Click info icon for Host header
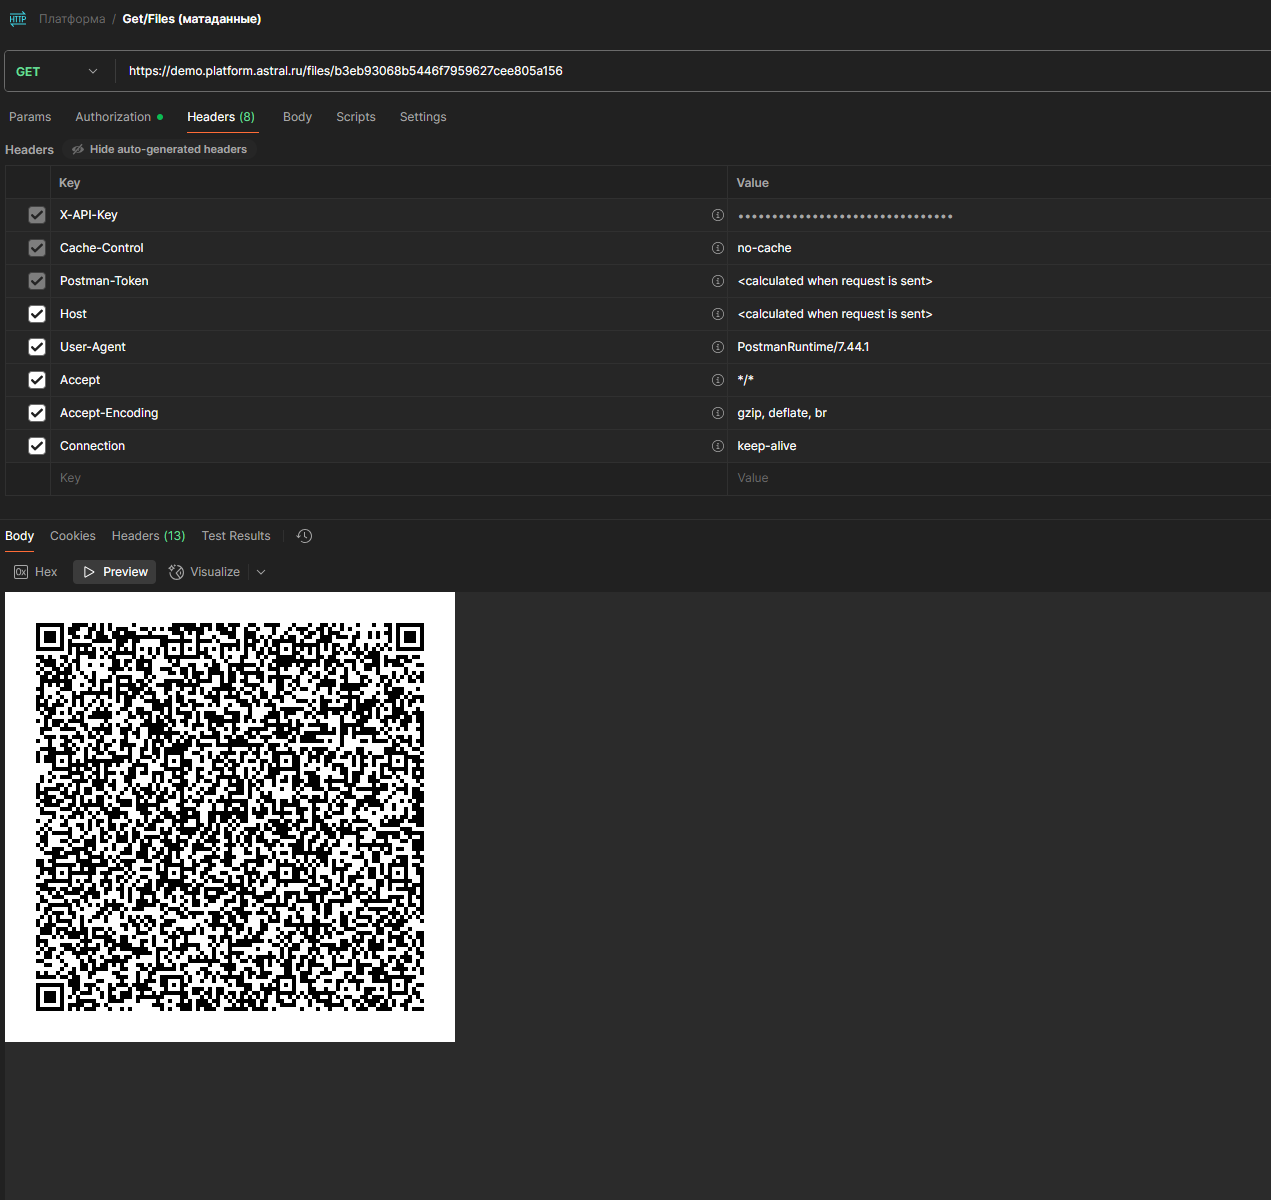 [717, 314]
